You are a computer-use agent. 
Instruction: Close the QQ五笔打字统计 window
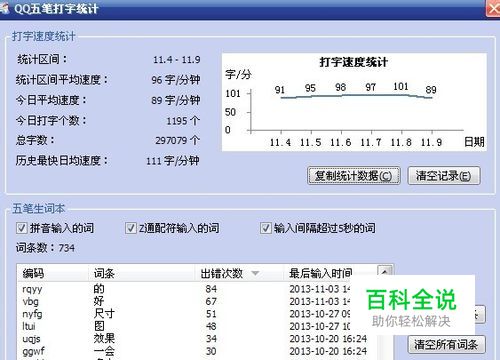click(493, 8)
